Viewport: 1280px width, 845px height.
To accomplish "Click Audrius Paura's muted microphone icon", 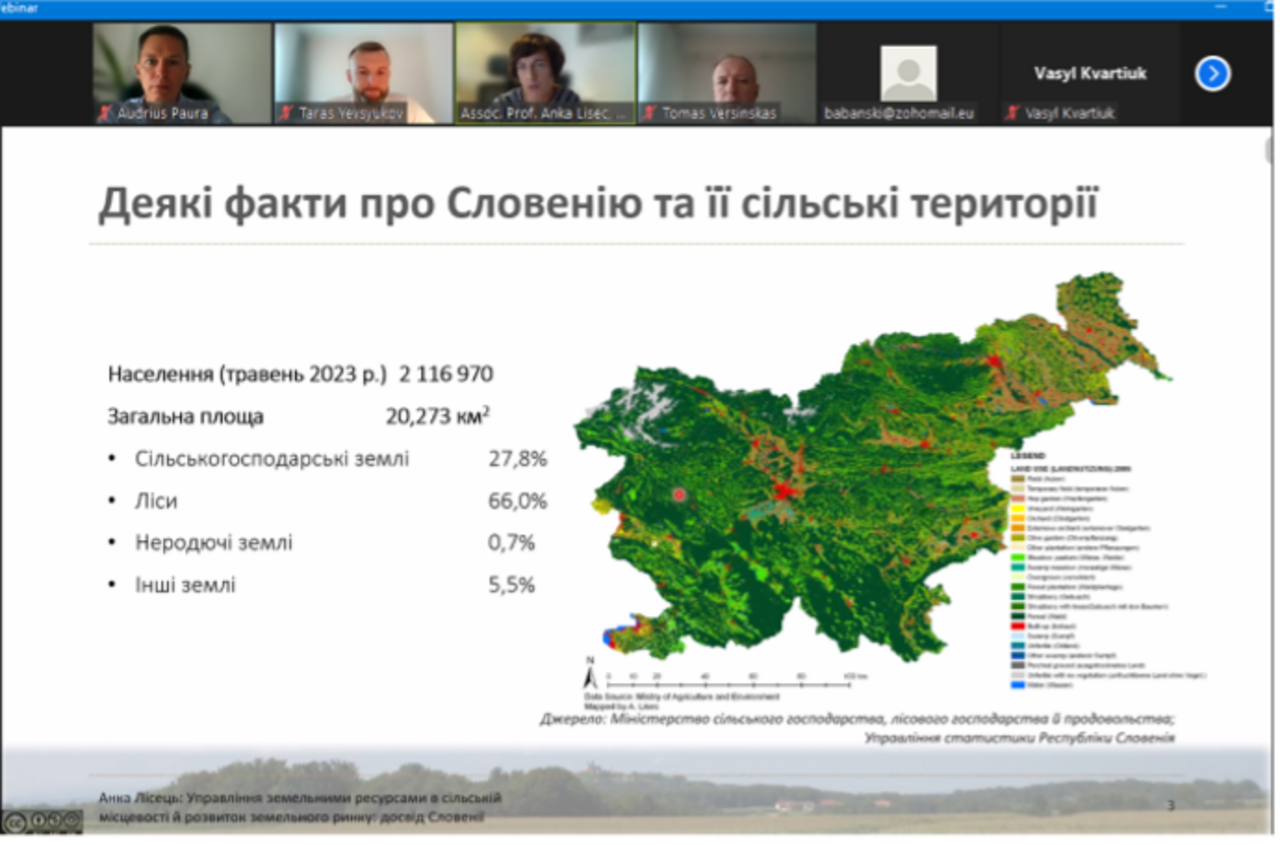I will (x=105, y=113).
